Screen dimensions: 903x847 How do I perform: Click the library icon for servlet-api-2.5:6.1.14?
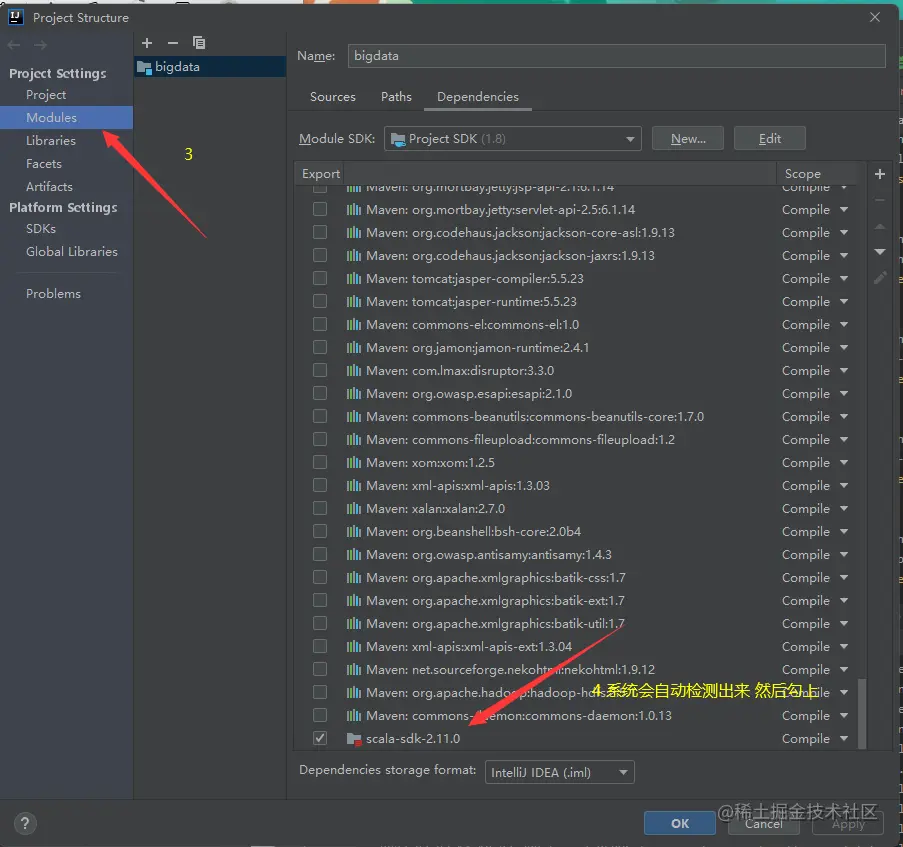pos(354,210)
